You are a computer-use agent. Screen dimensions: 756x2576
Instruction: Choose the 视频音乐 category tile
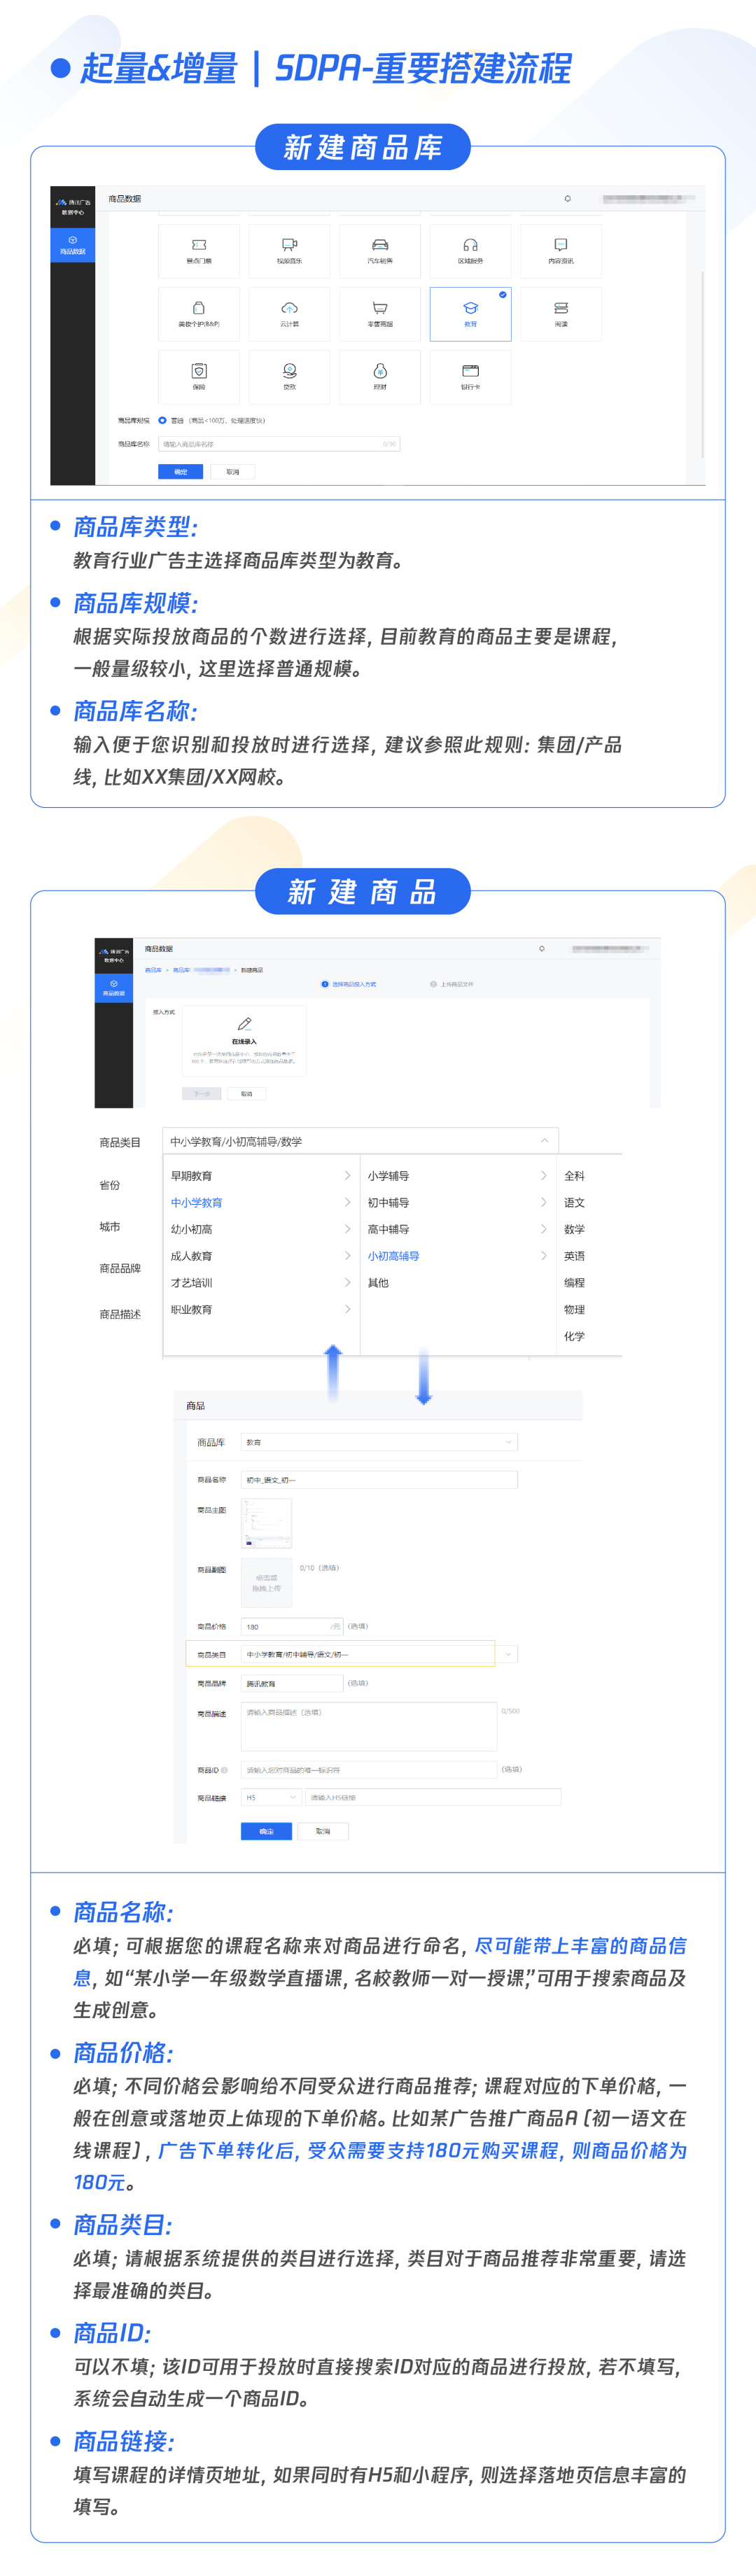(289, 251)
